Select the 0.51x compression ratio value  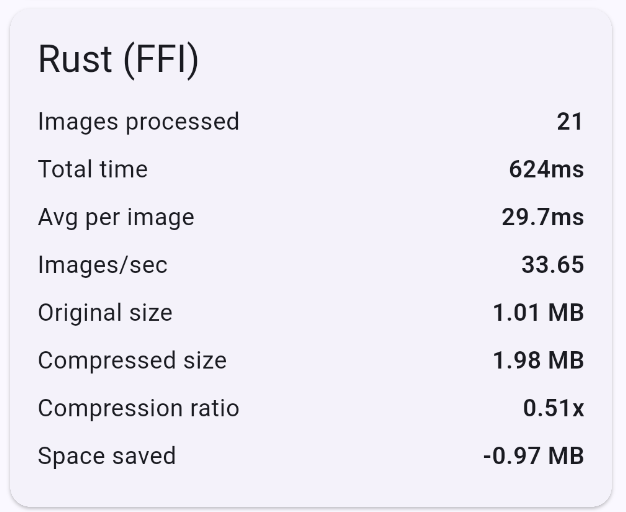click(x=553, y=409)
